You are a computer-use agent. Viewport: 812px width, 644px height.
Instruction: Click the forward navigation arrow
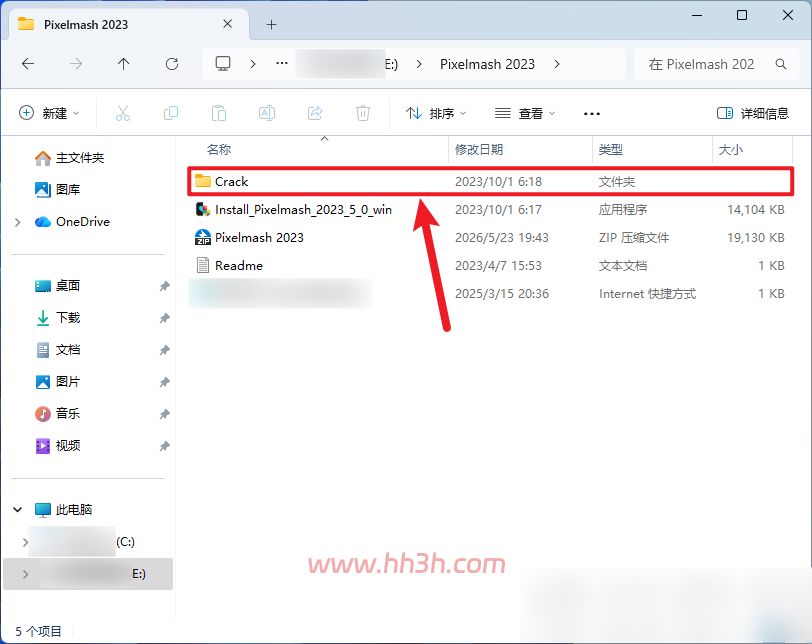pos(76,64)
